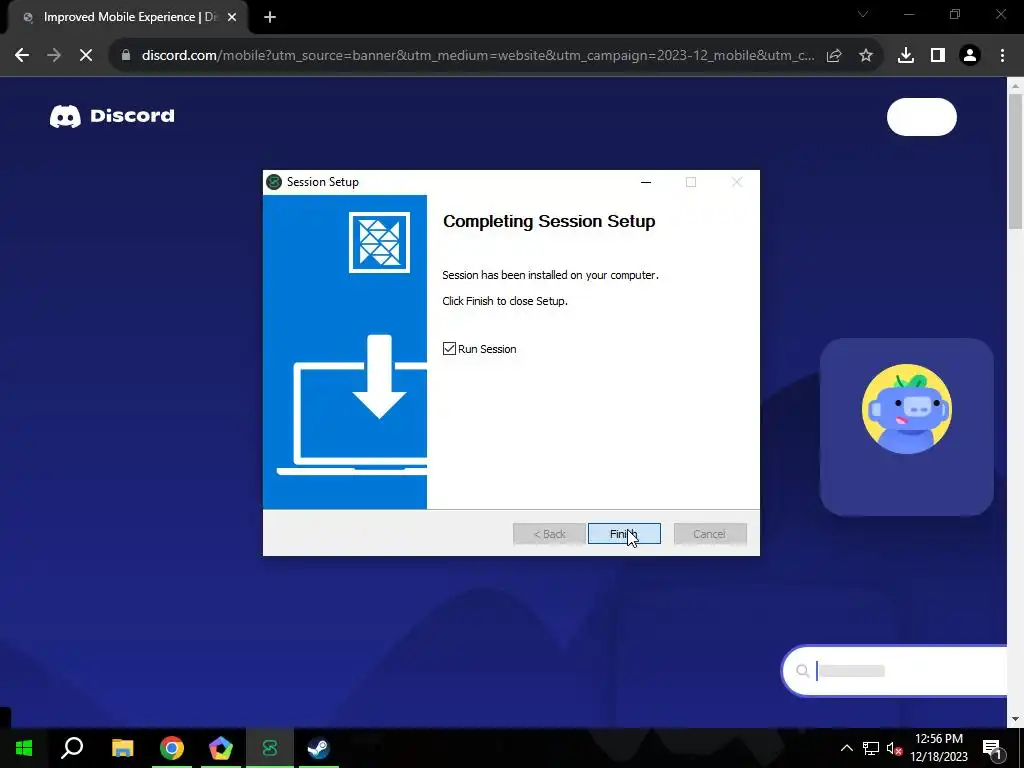Open the colorful pentagon app in taskbar
Screen dimensions: 1024x768
pos(221,748)
